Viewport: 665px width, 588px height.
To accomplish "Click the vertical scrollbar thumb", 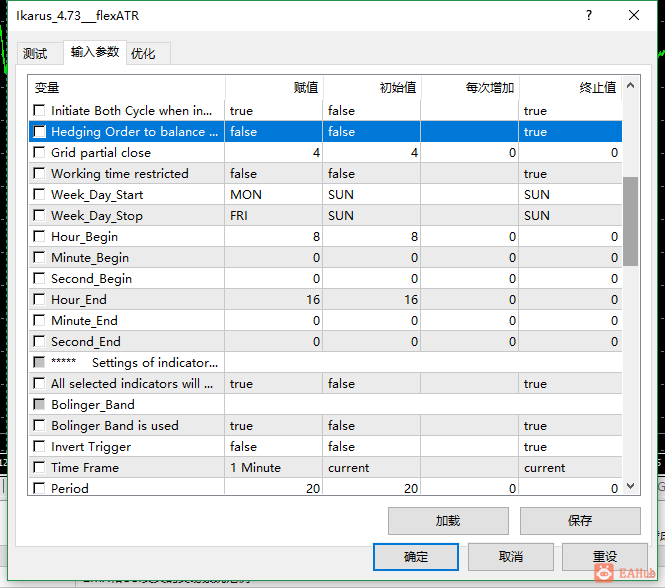I will point(631,221).
